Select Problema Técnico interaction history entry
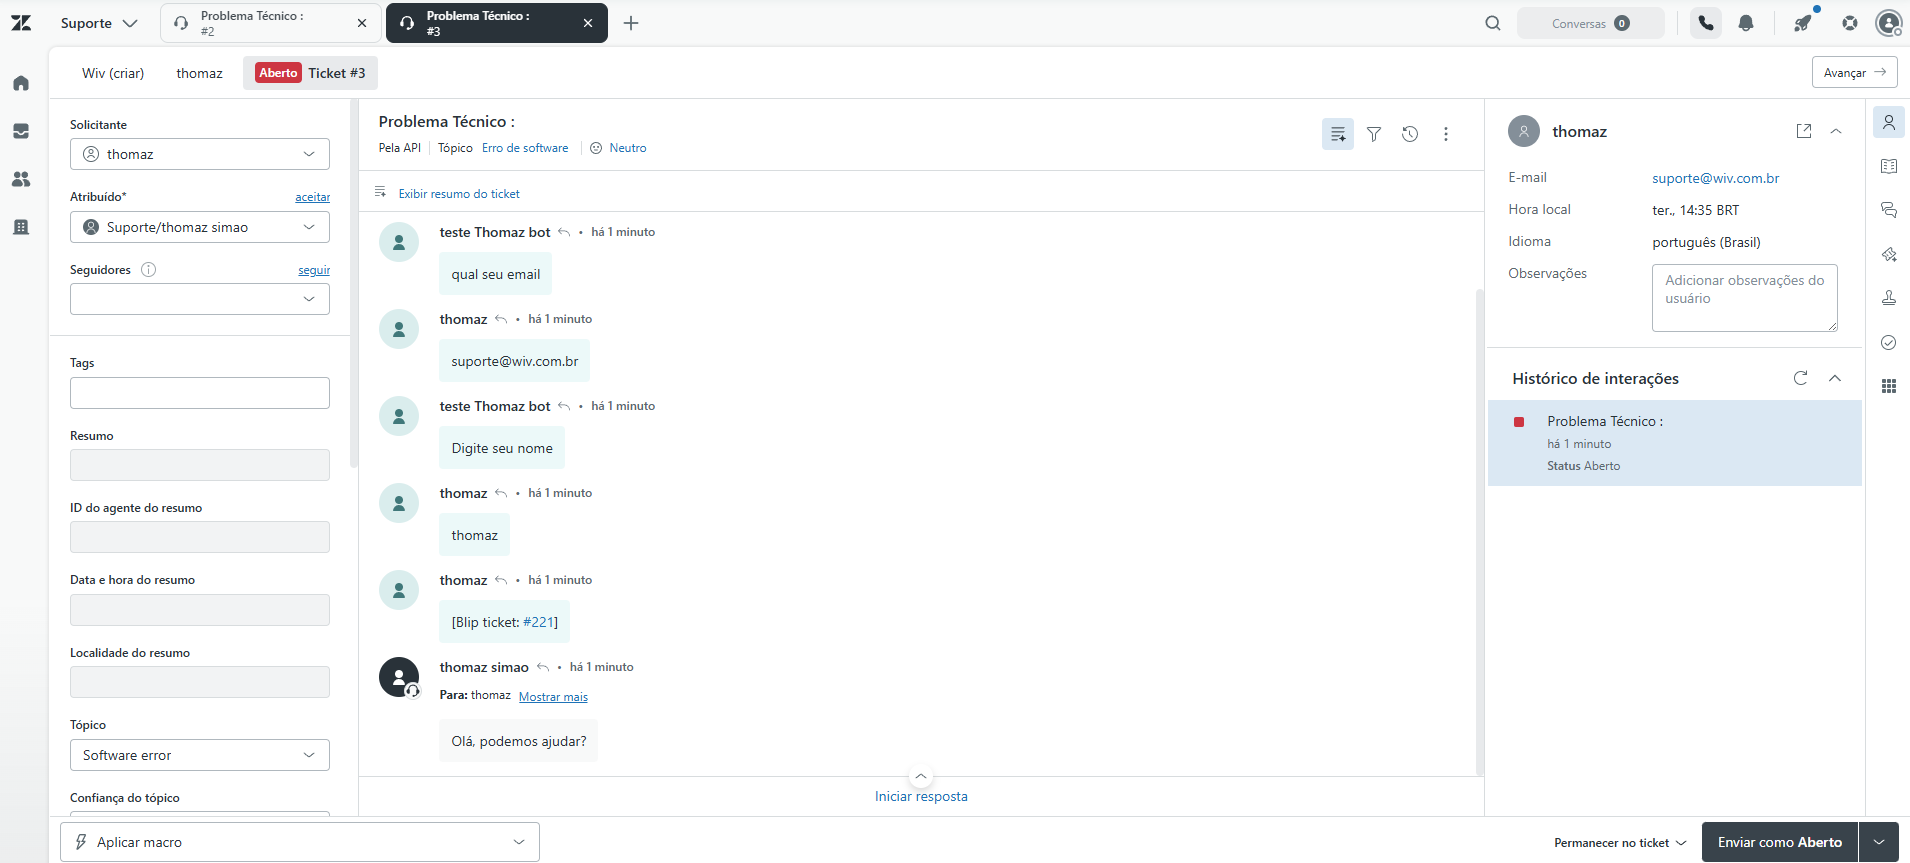 (1675, 443)
